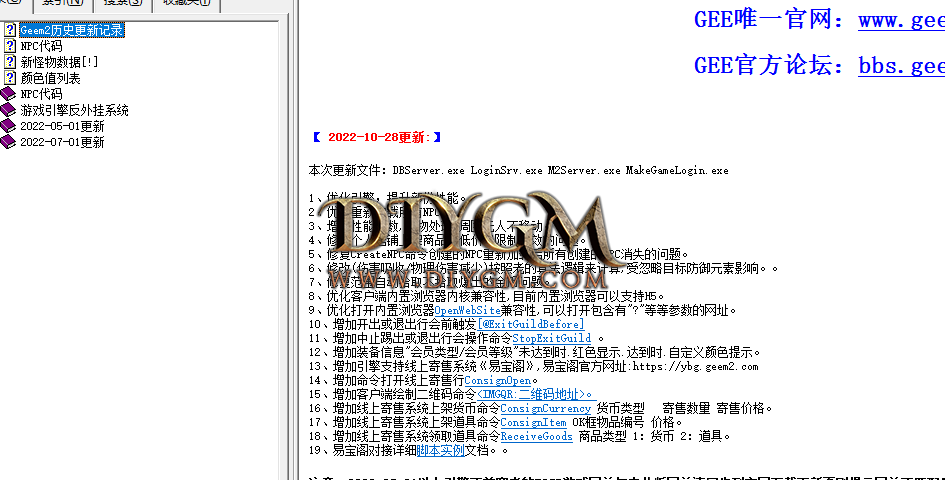Click item 6 about 伤害吸收/物理伤害减少
945x480 pixels.
click(x=543, y=268)
